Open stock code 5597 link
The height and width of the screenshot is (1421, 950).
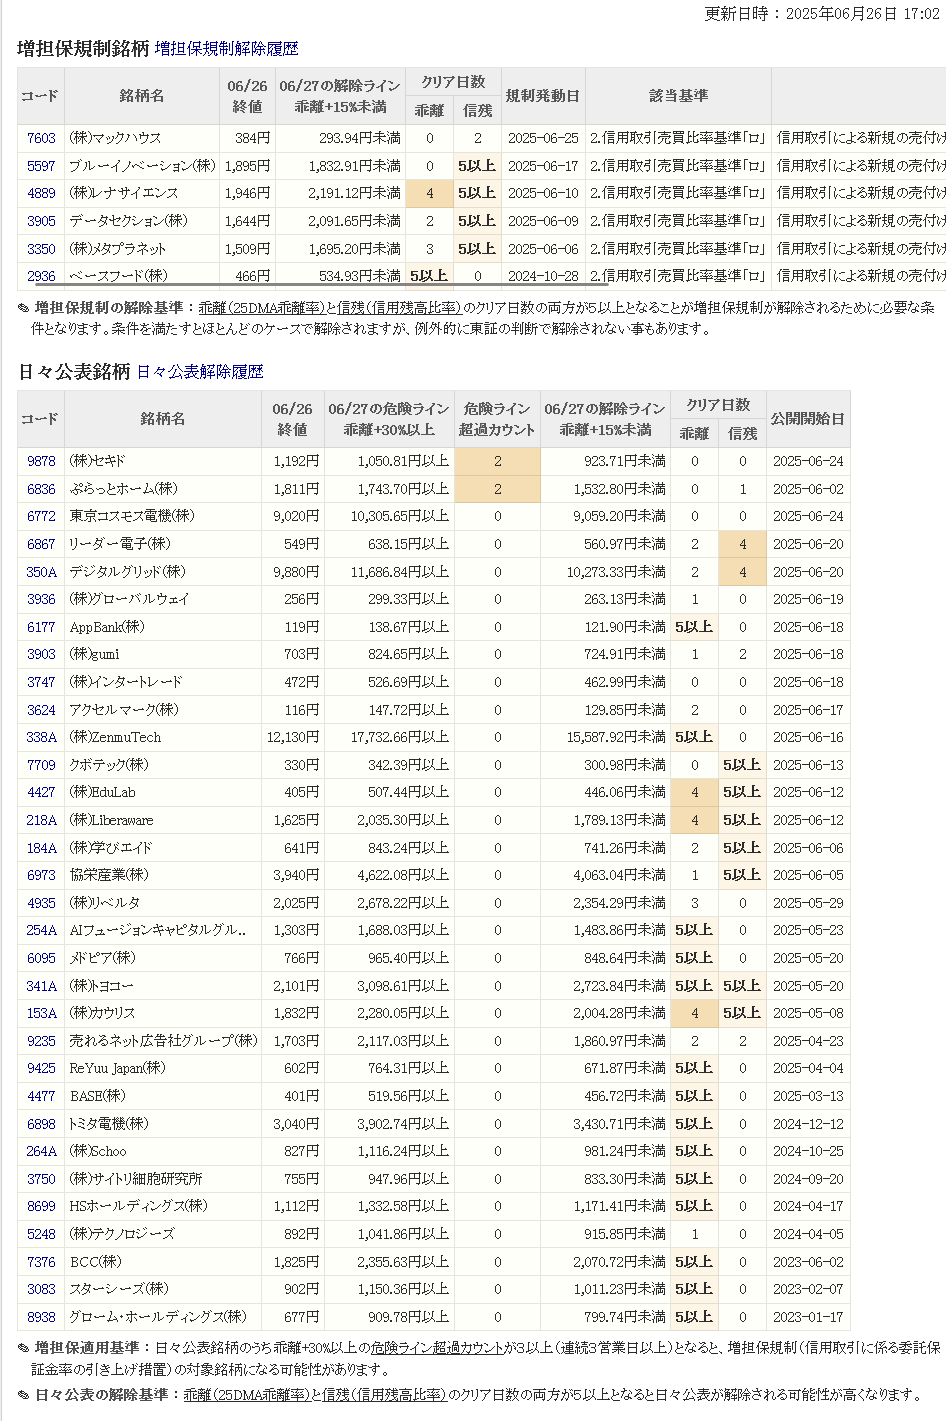(x=41, y=166)
